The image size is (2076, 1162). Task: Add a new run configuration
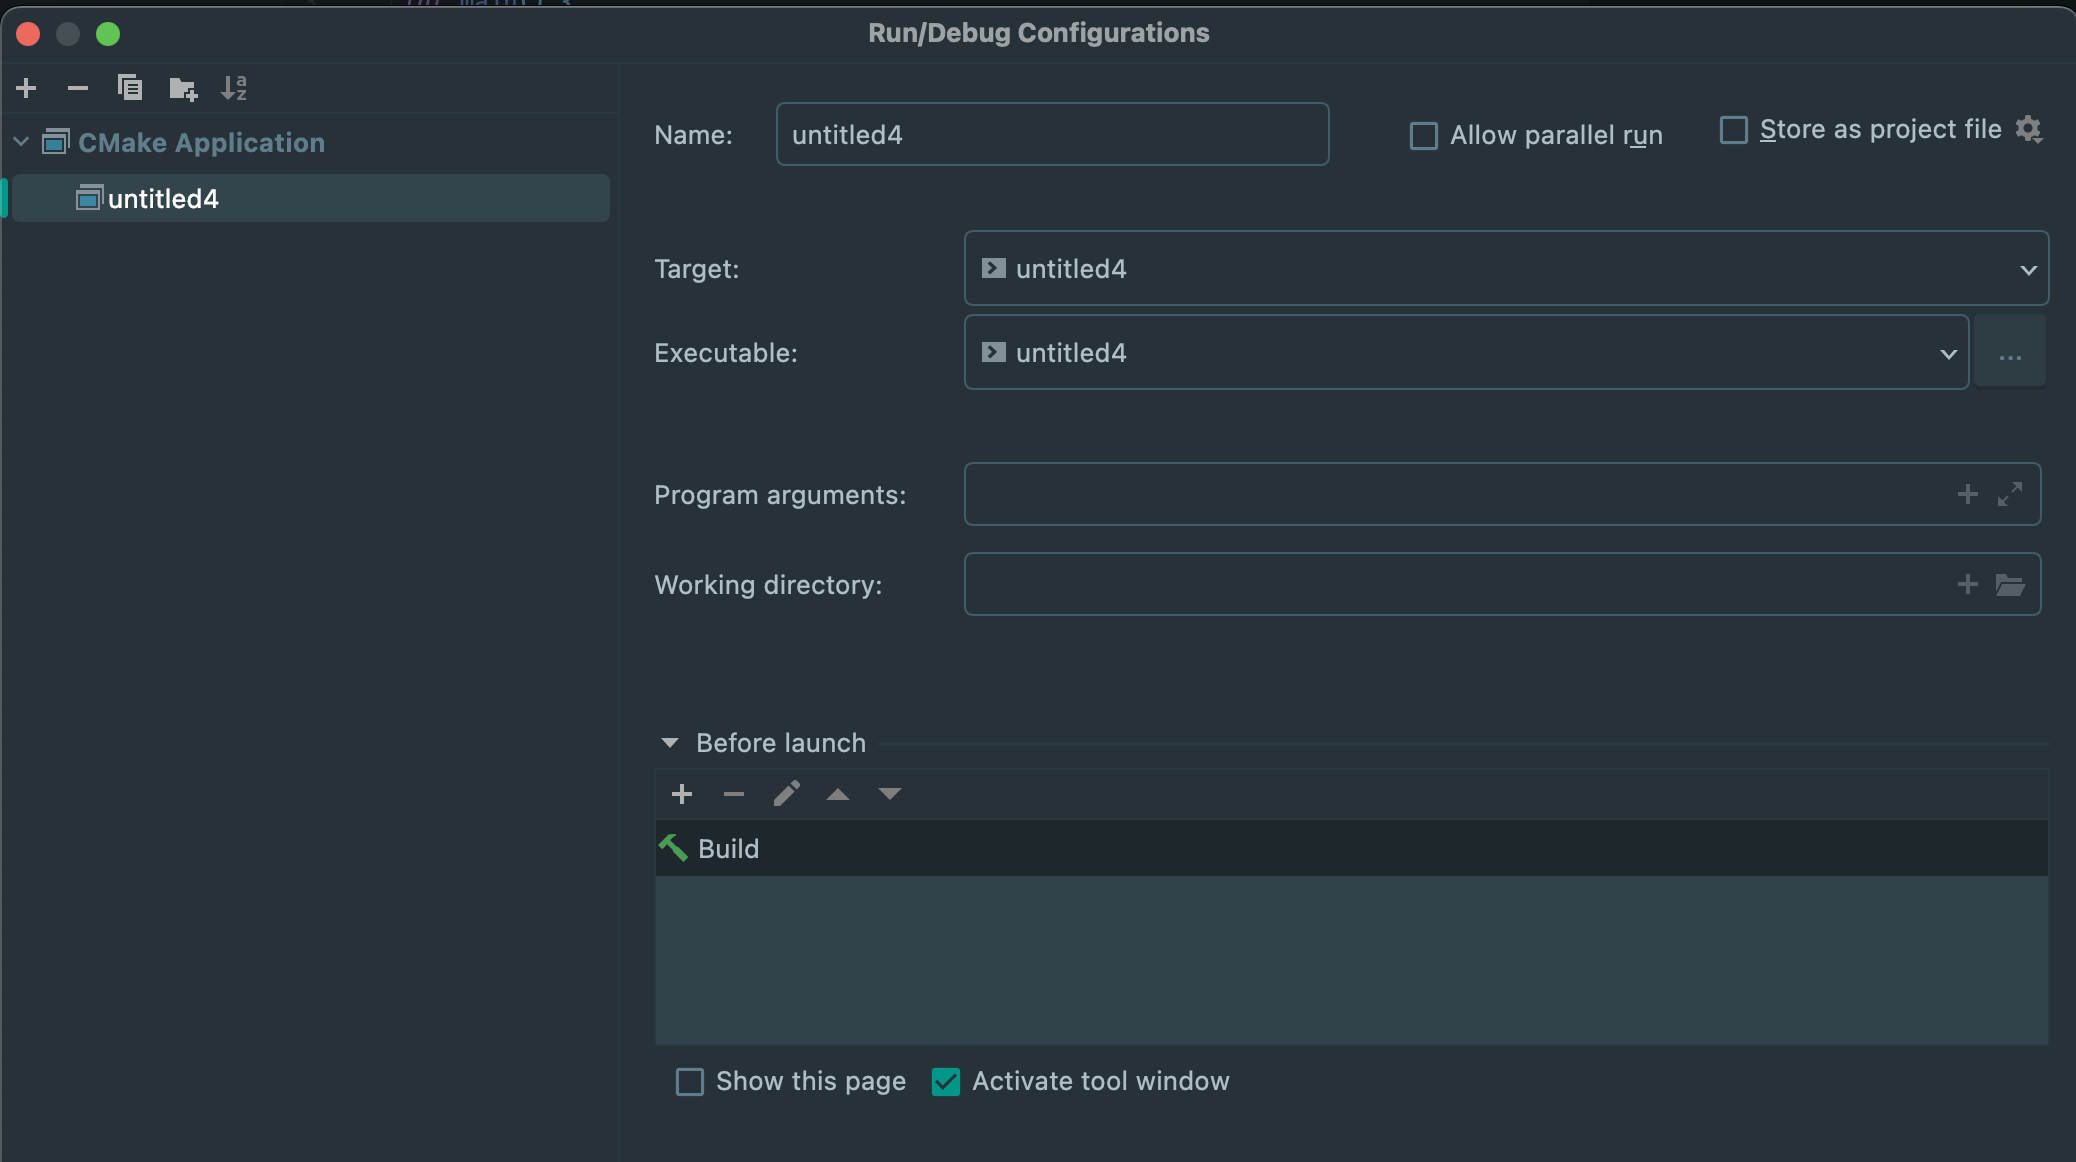click(x=25, y=88)
